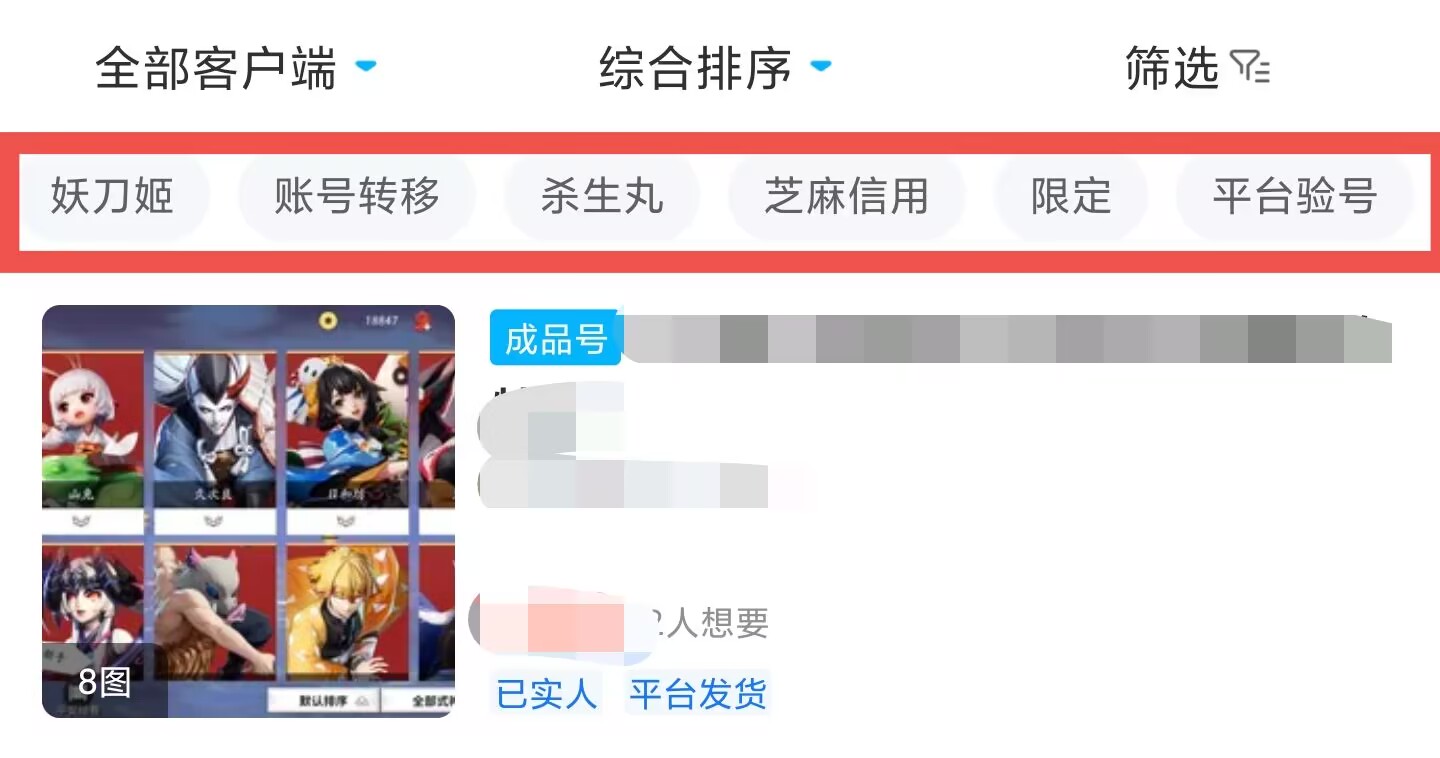Enable the 芝麻信用 filter chip
The image size is (1440, 758).
847,195
